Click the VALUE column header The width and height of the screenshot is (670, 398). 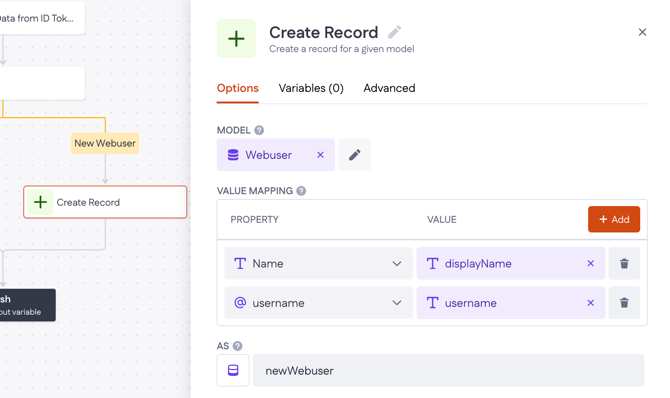click(x=441, y=219)
